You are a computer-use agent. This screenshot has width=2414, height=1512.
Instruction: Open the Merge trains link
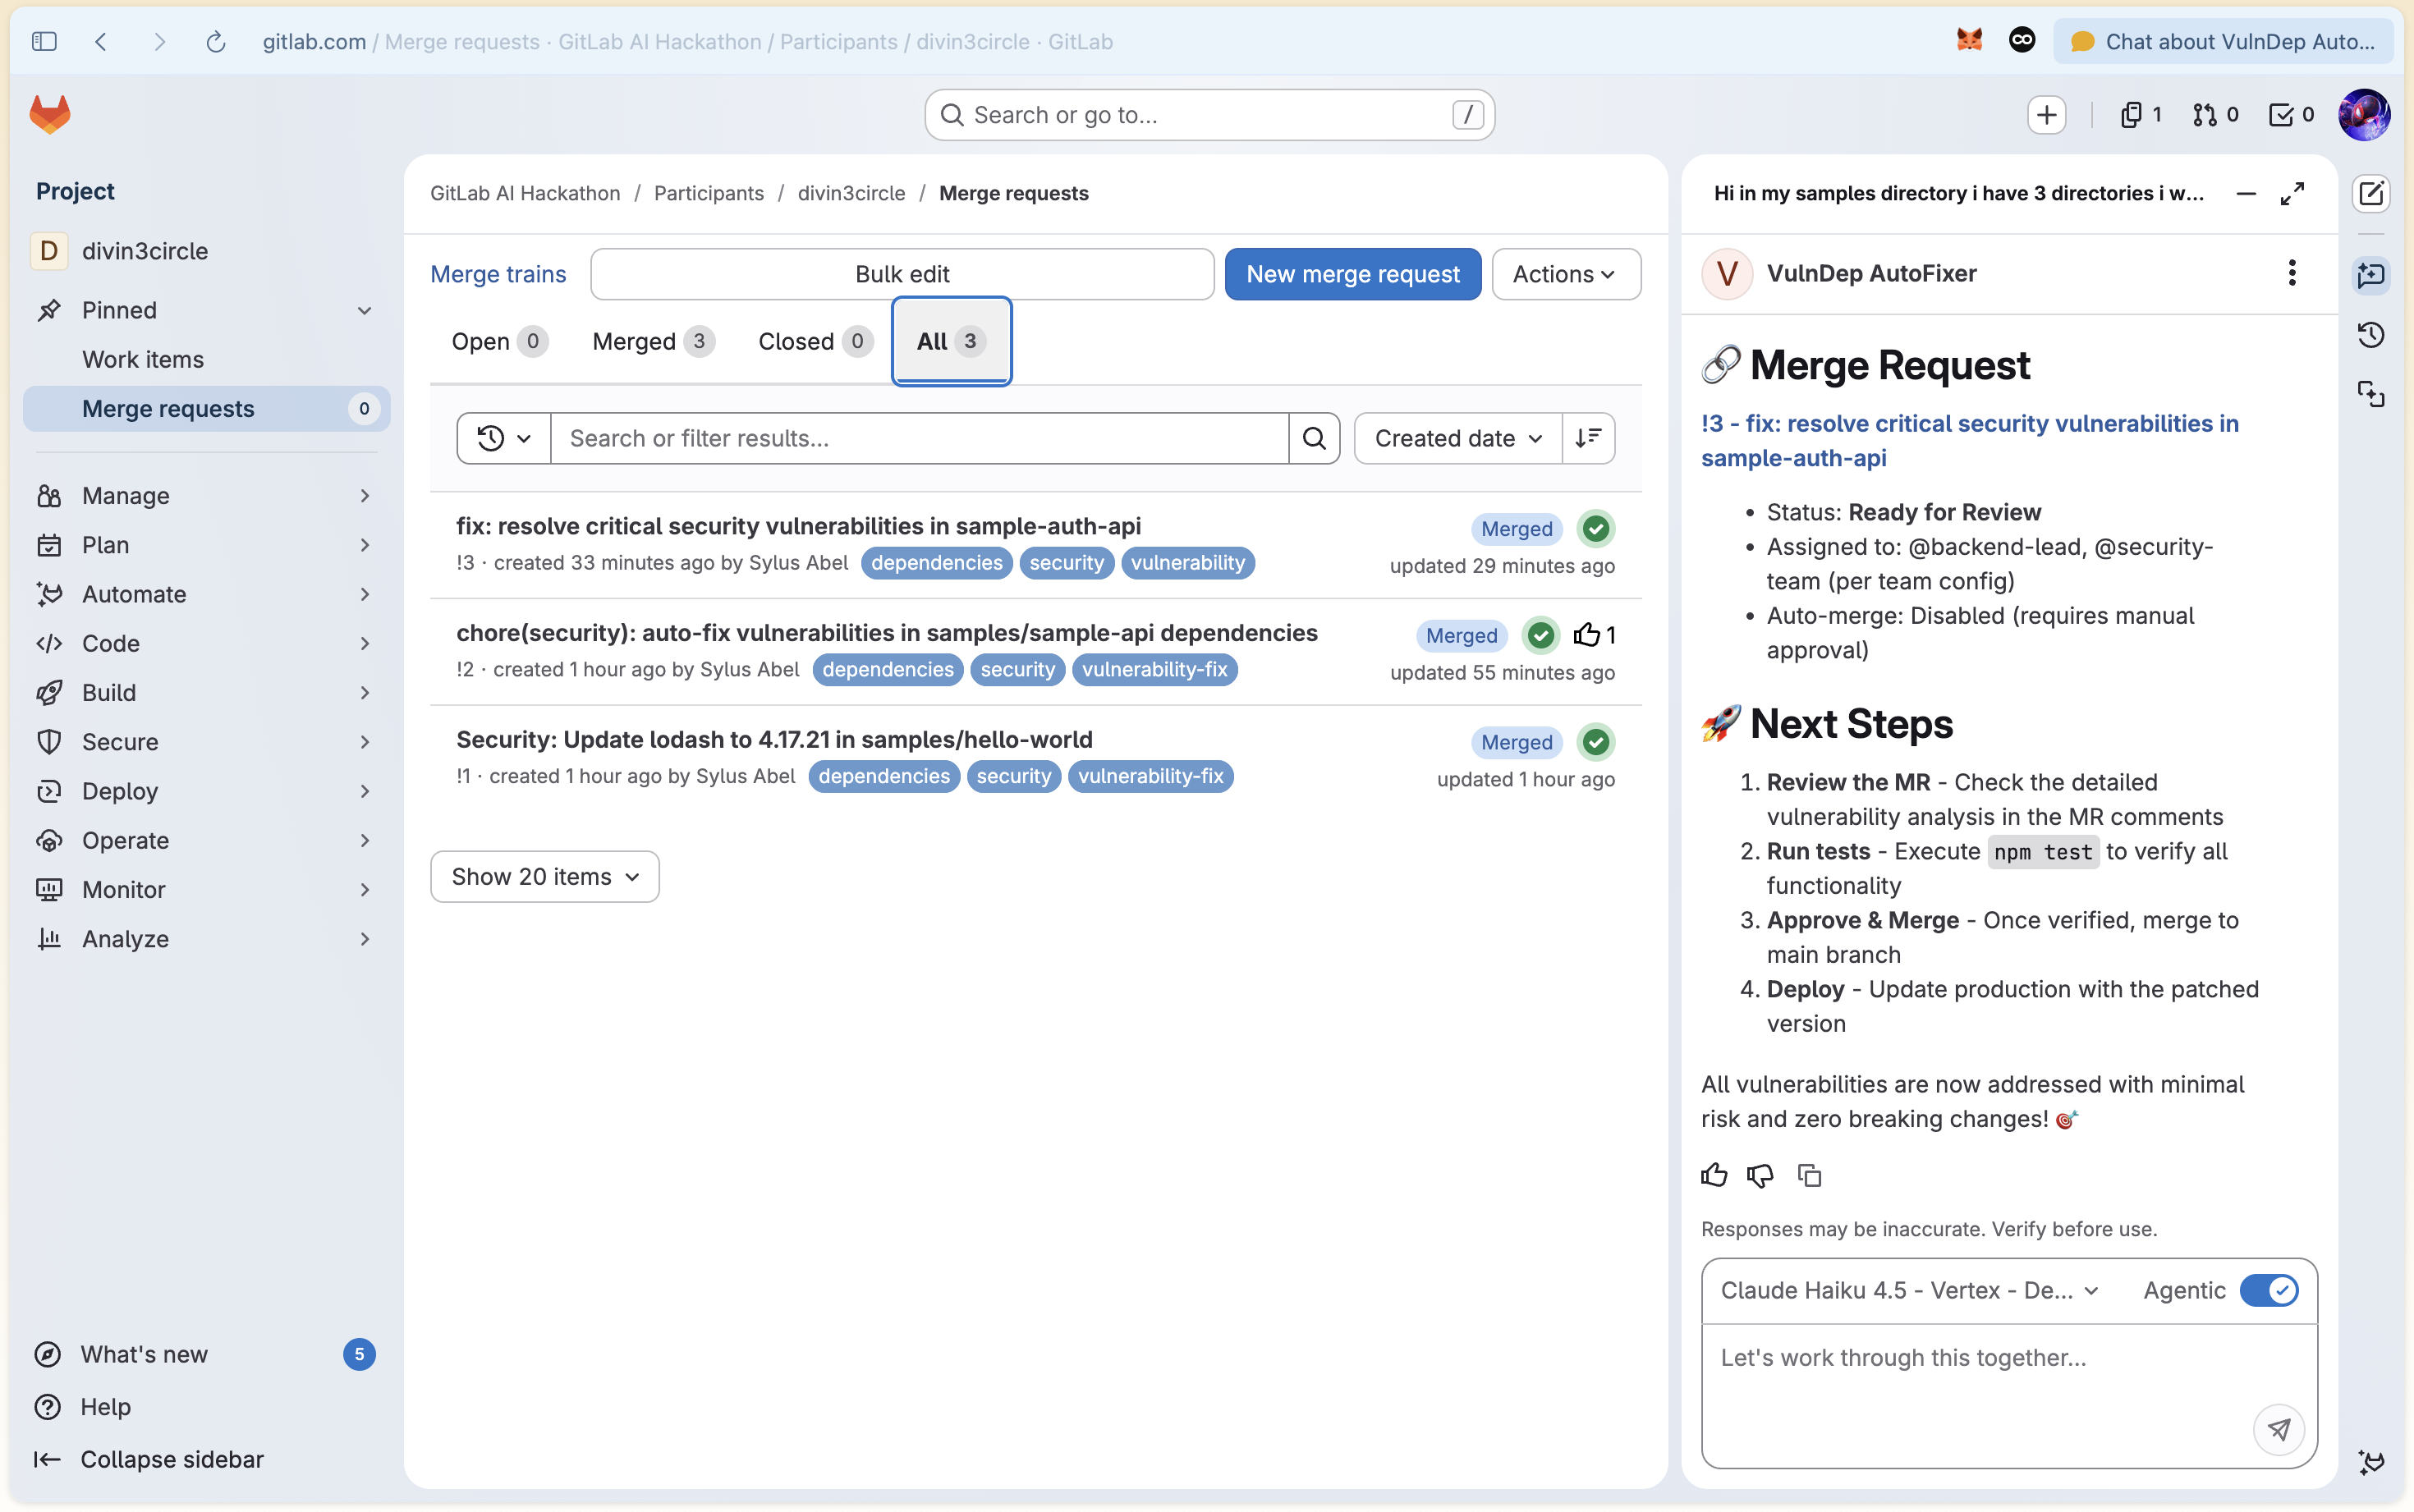(498, 274)
